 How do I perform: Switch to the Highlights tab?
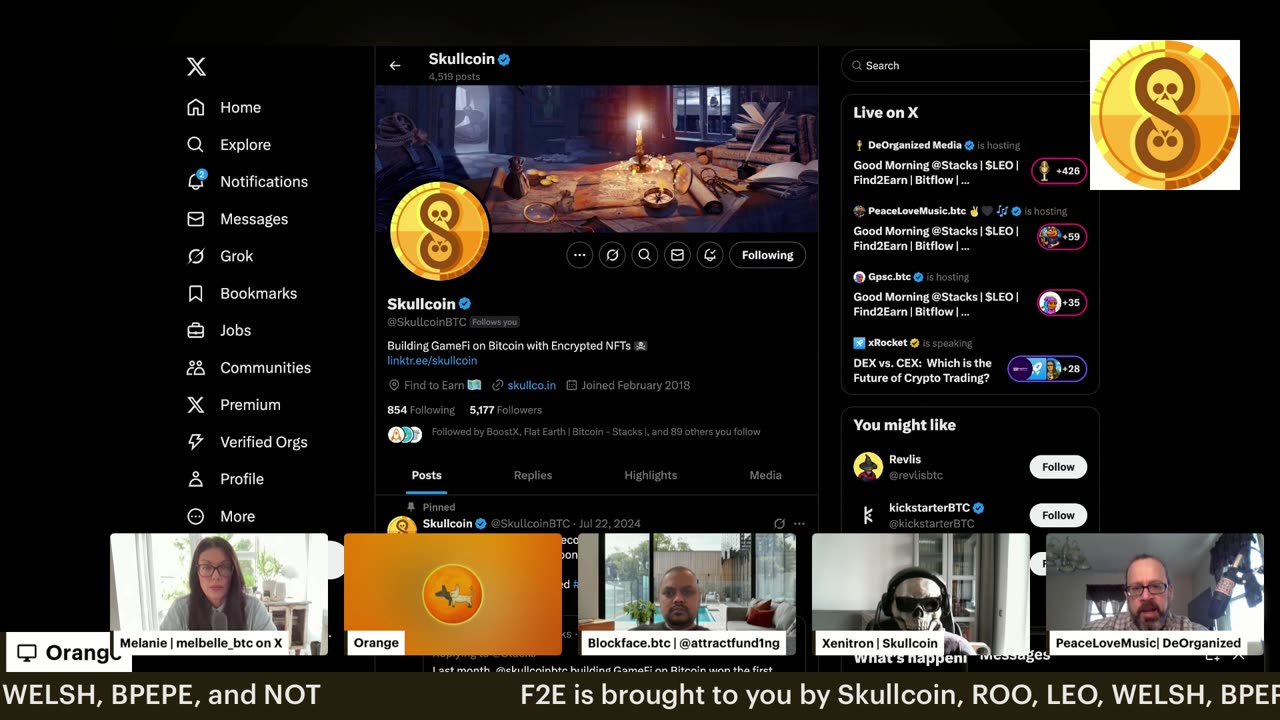pos(651,475)
